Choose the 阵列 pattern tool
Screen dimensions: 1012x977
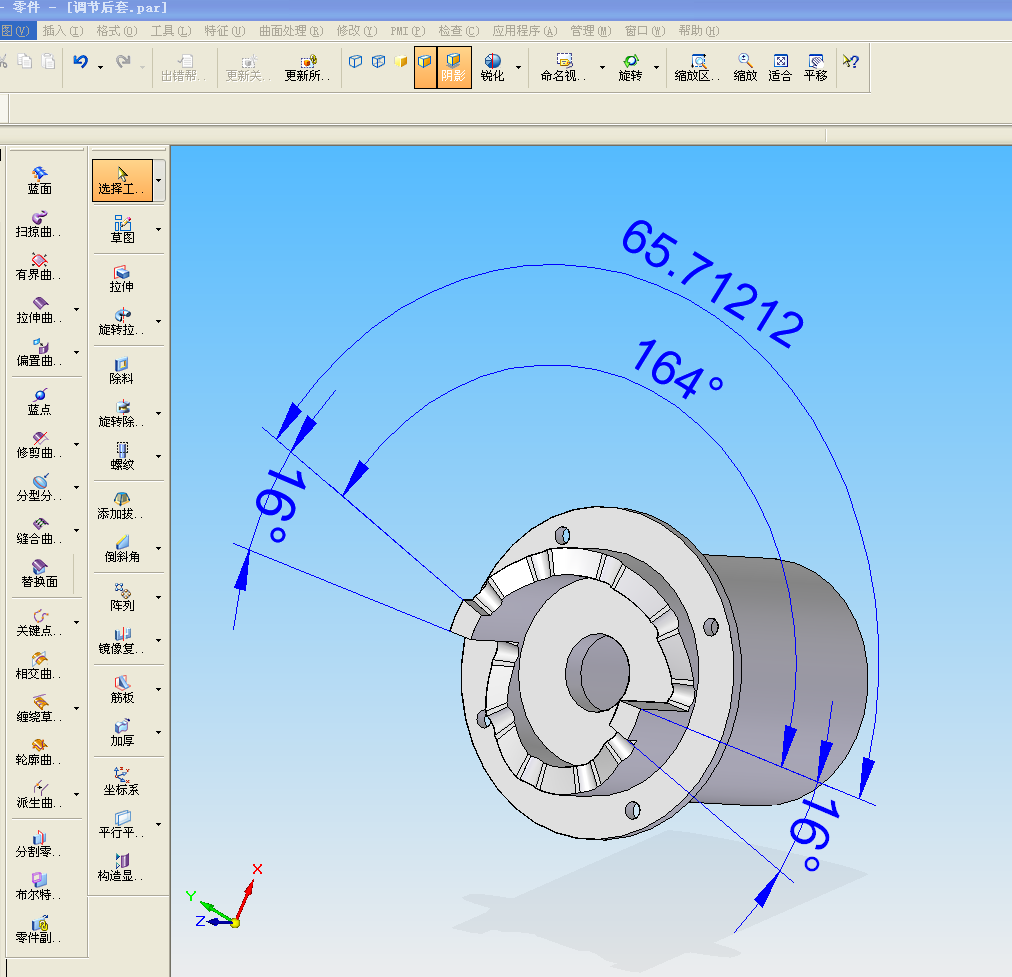click(122, 598)
